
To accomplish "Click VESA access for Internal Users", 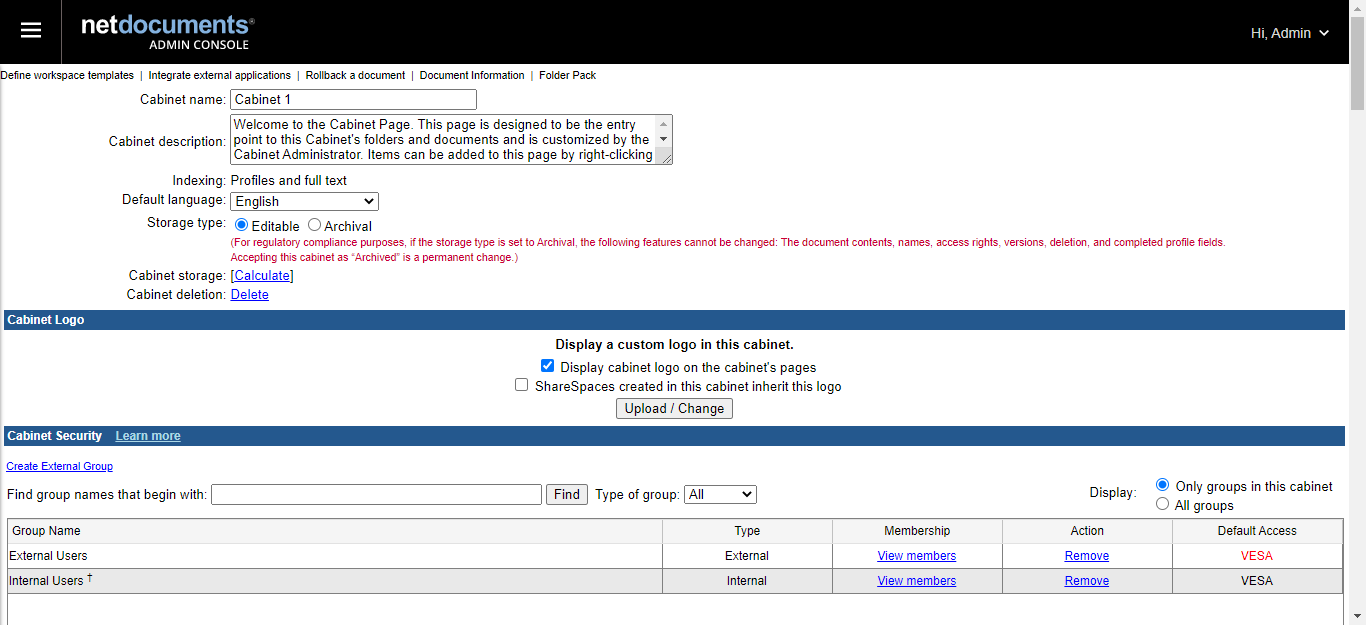I will [x=1257, y=581].
